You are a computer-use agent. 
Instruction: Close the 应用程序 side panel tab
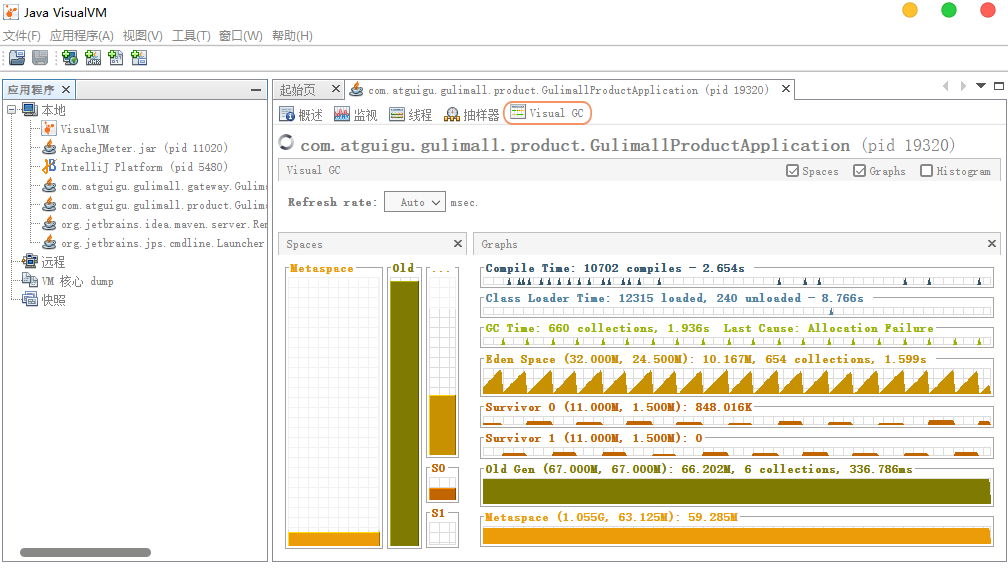pyautogui.click(x=66, y=89)
